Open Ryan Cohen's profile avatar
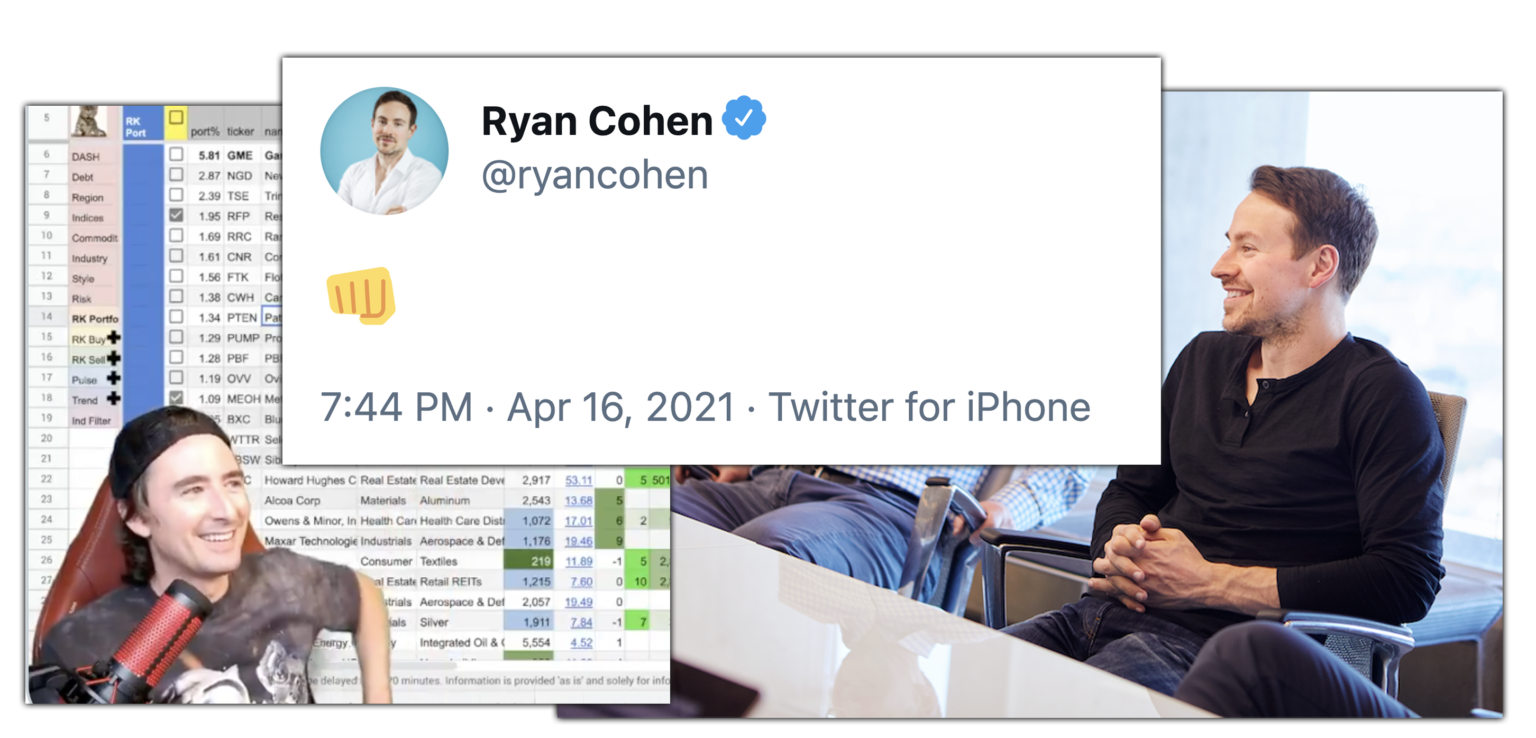This screenshot has height=738, width=1536. pyautogui.click(x=384, y=152)
